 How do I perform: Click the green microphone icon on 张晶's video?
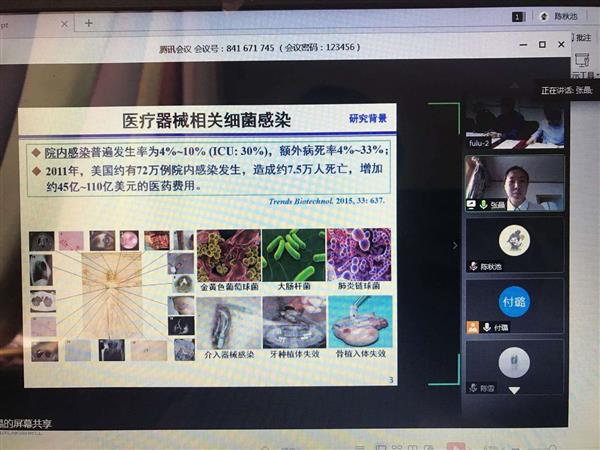click(x=484, y=204)
